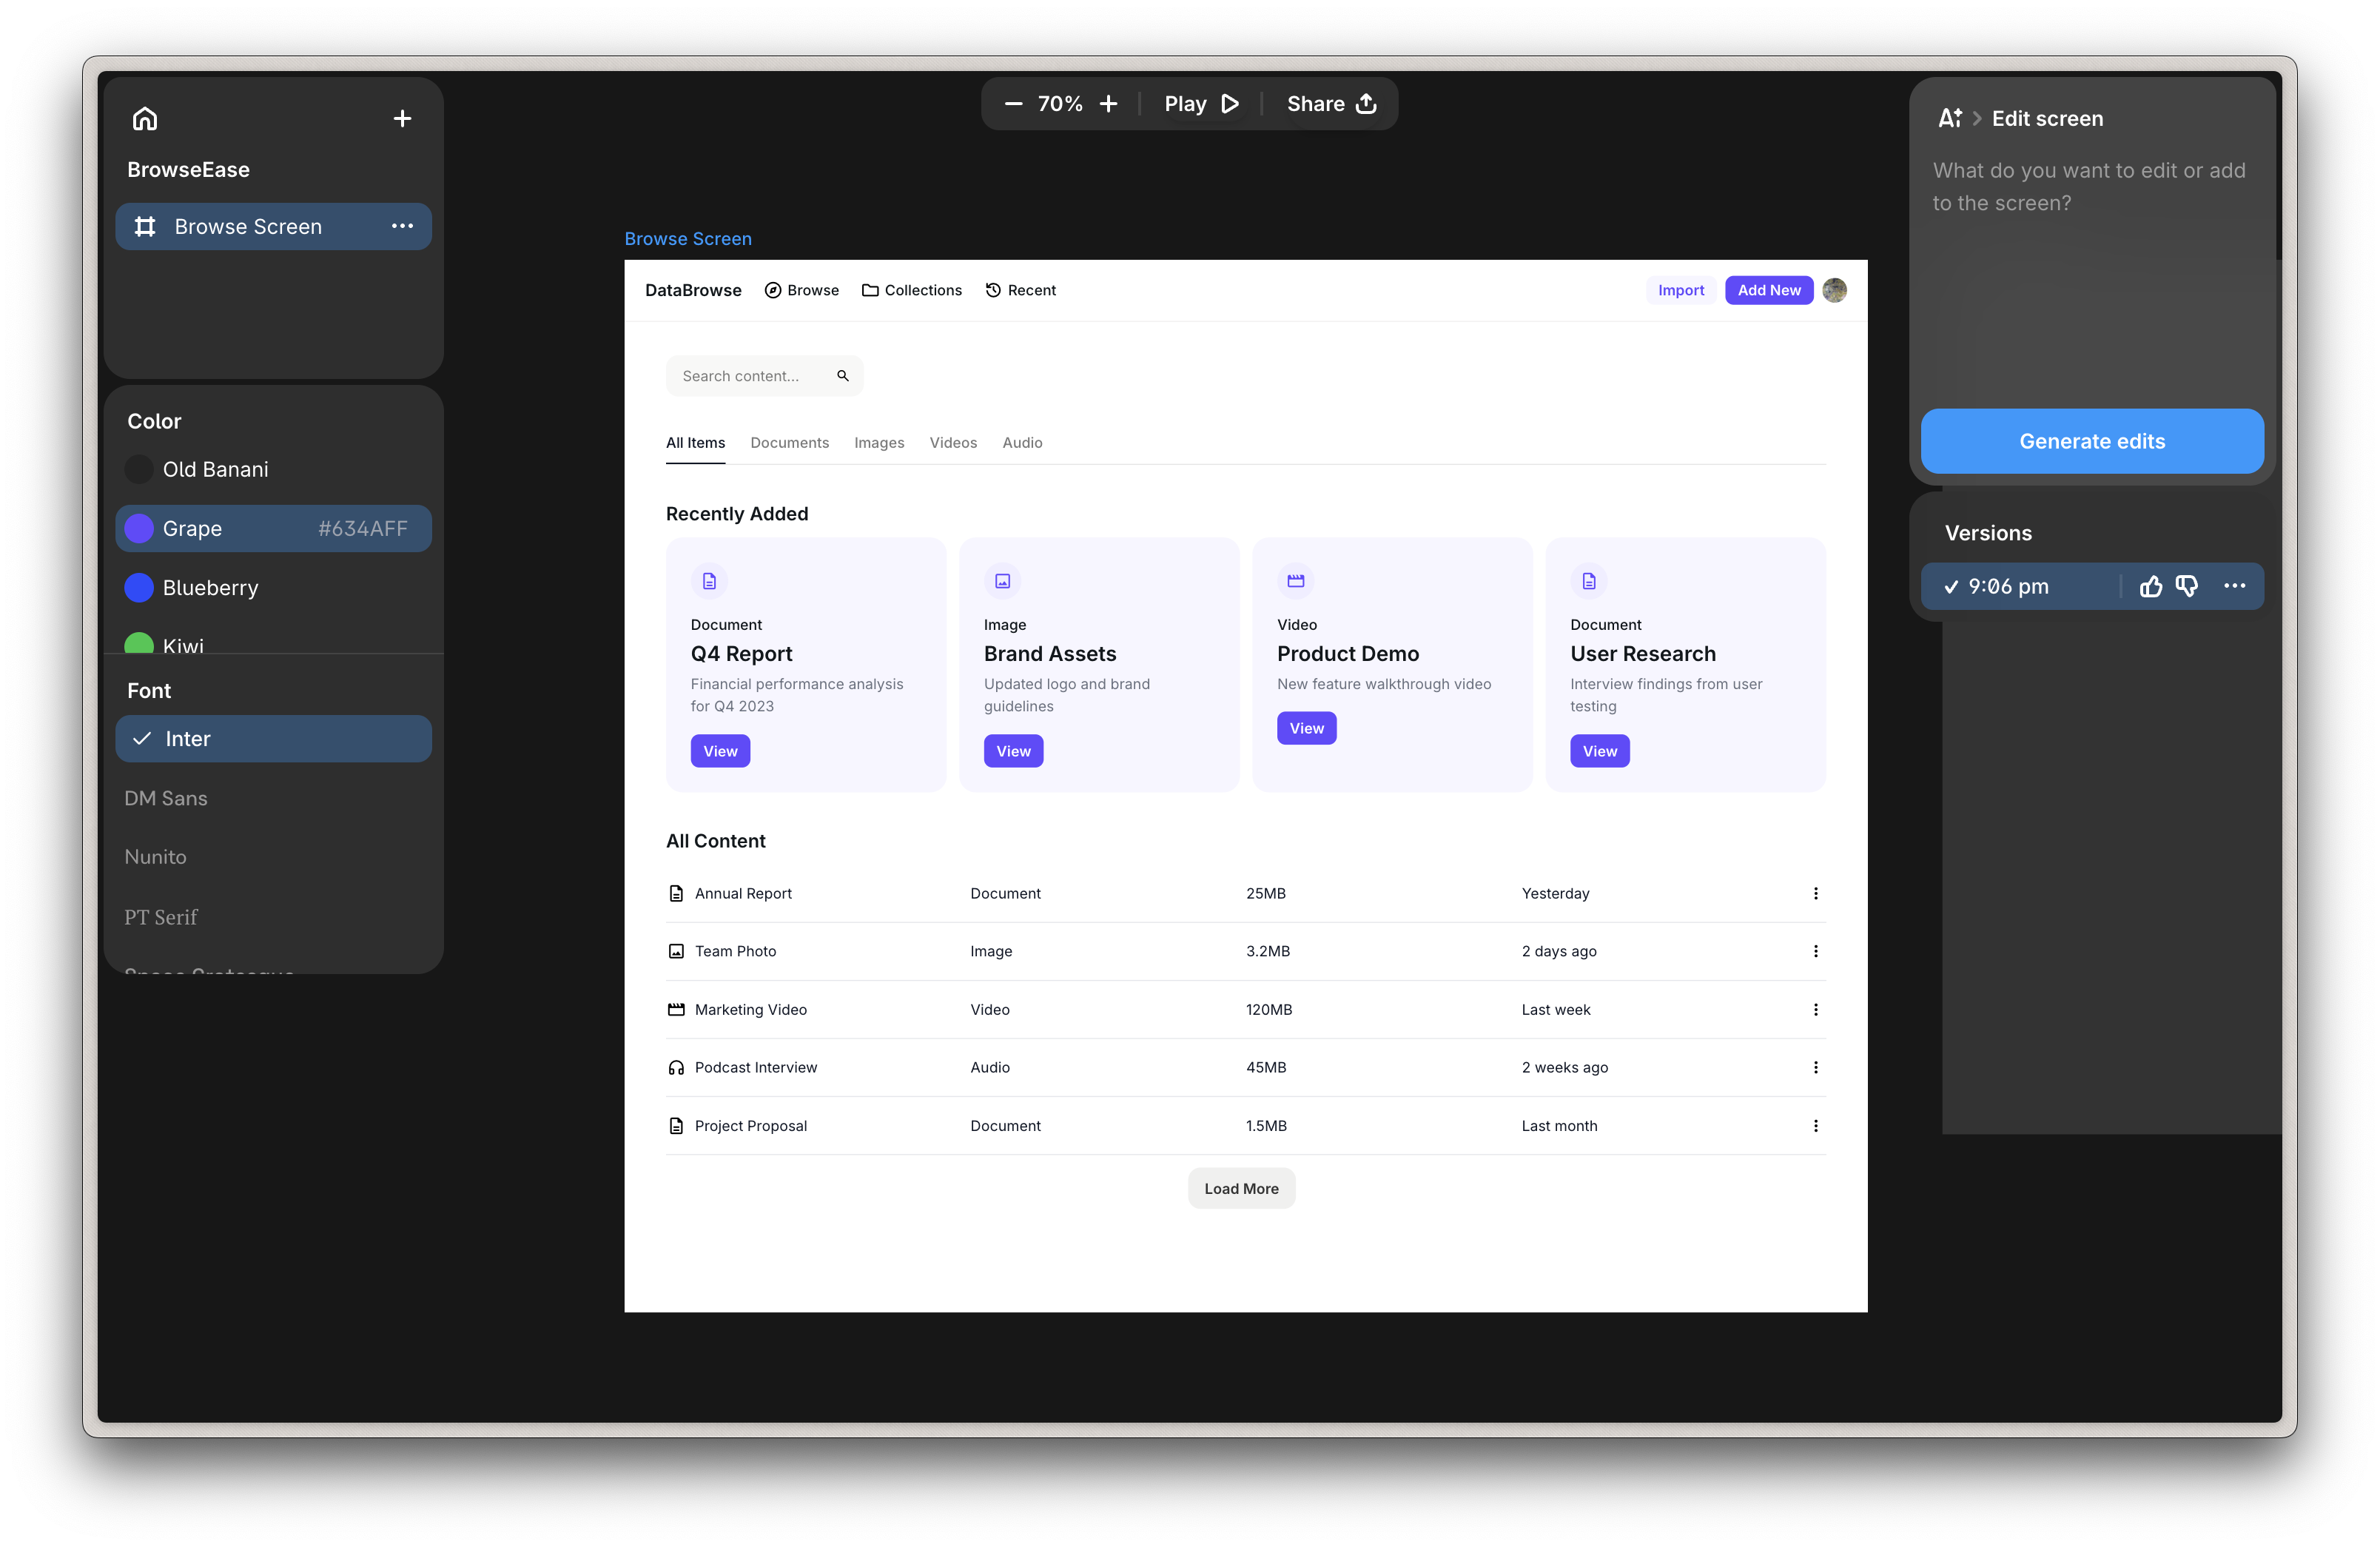Image resolution: width=2380 pixels, height=1547 pixels.
Task: Click the plus icon to add screen
Action: pyautogui.click(x=402, y=119)
